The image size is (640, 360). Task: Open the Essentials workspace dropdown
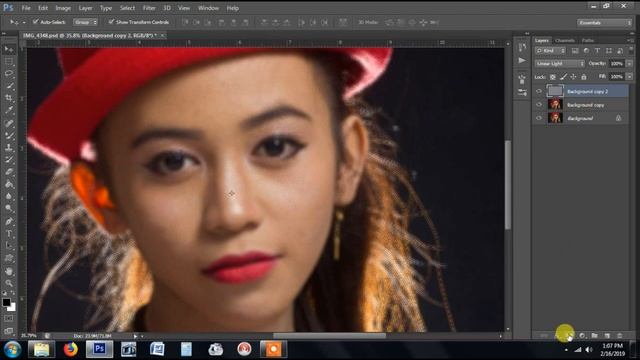[604, 22]
